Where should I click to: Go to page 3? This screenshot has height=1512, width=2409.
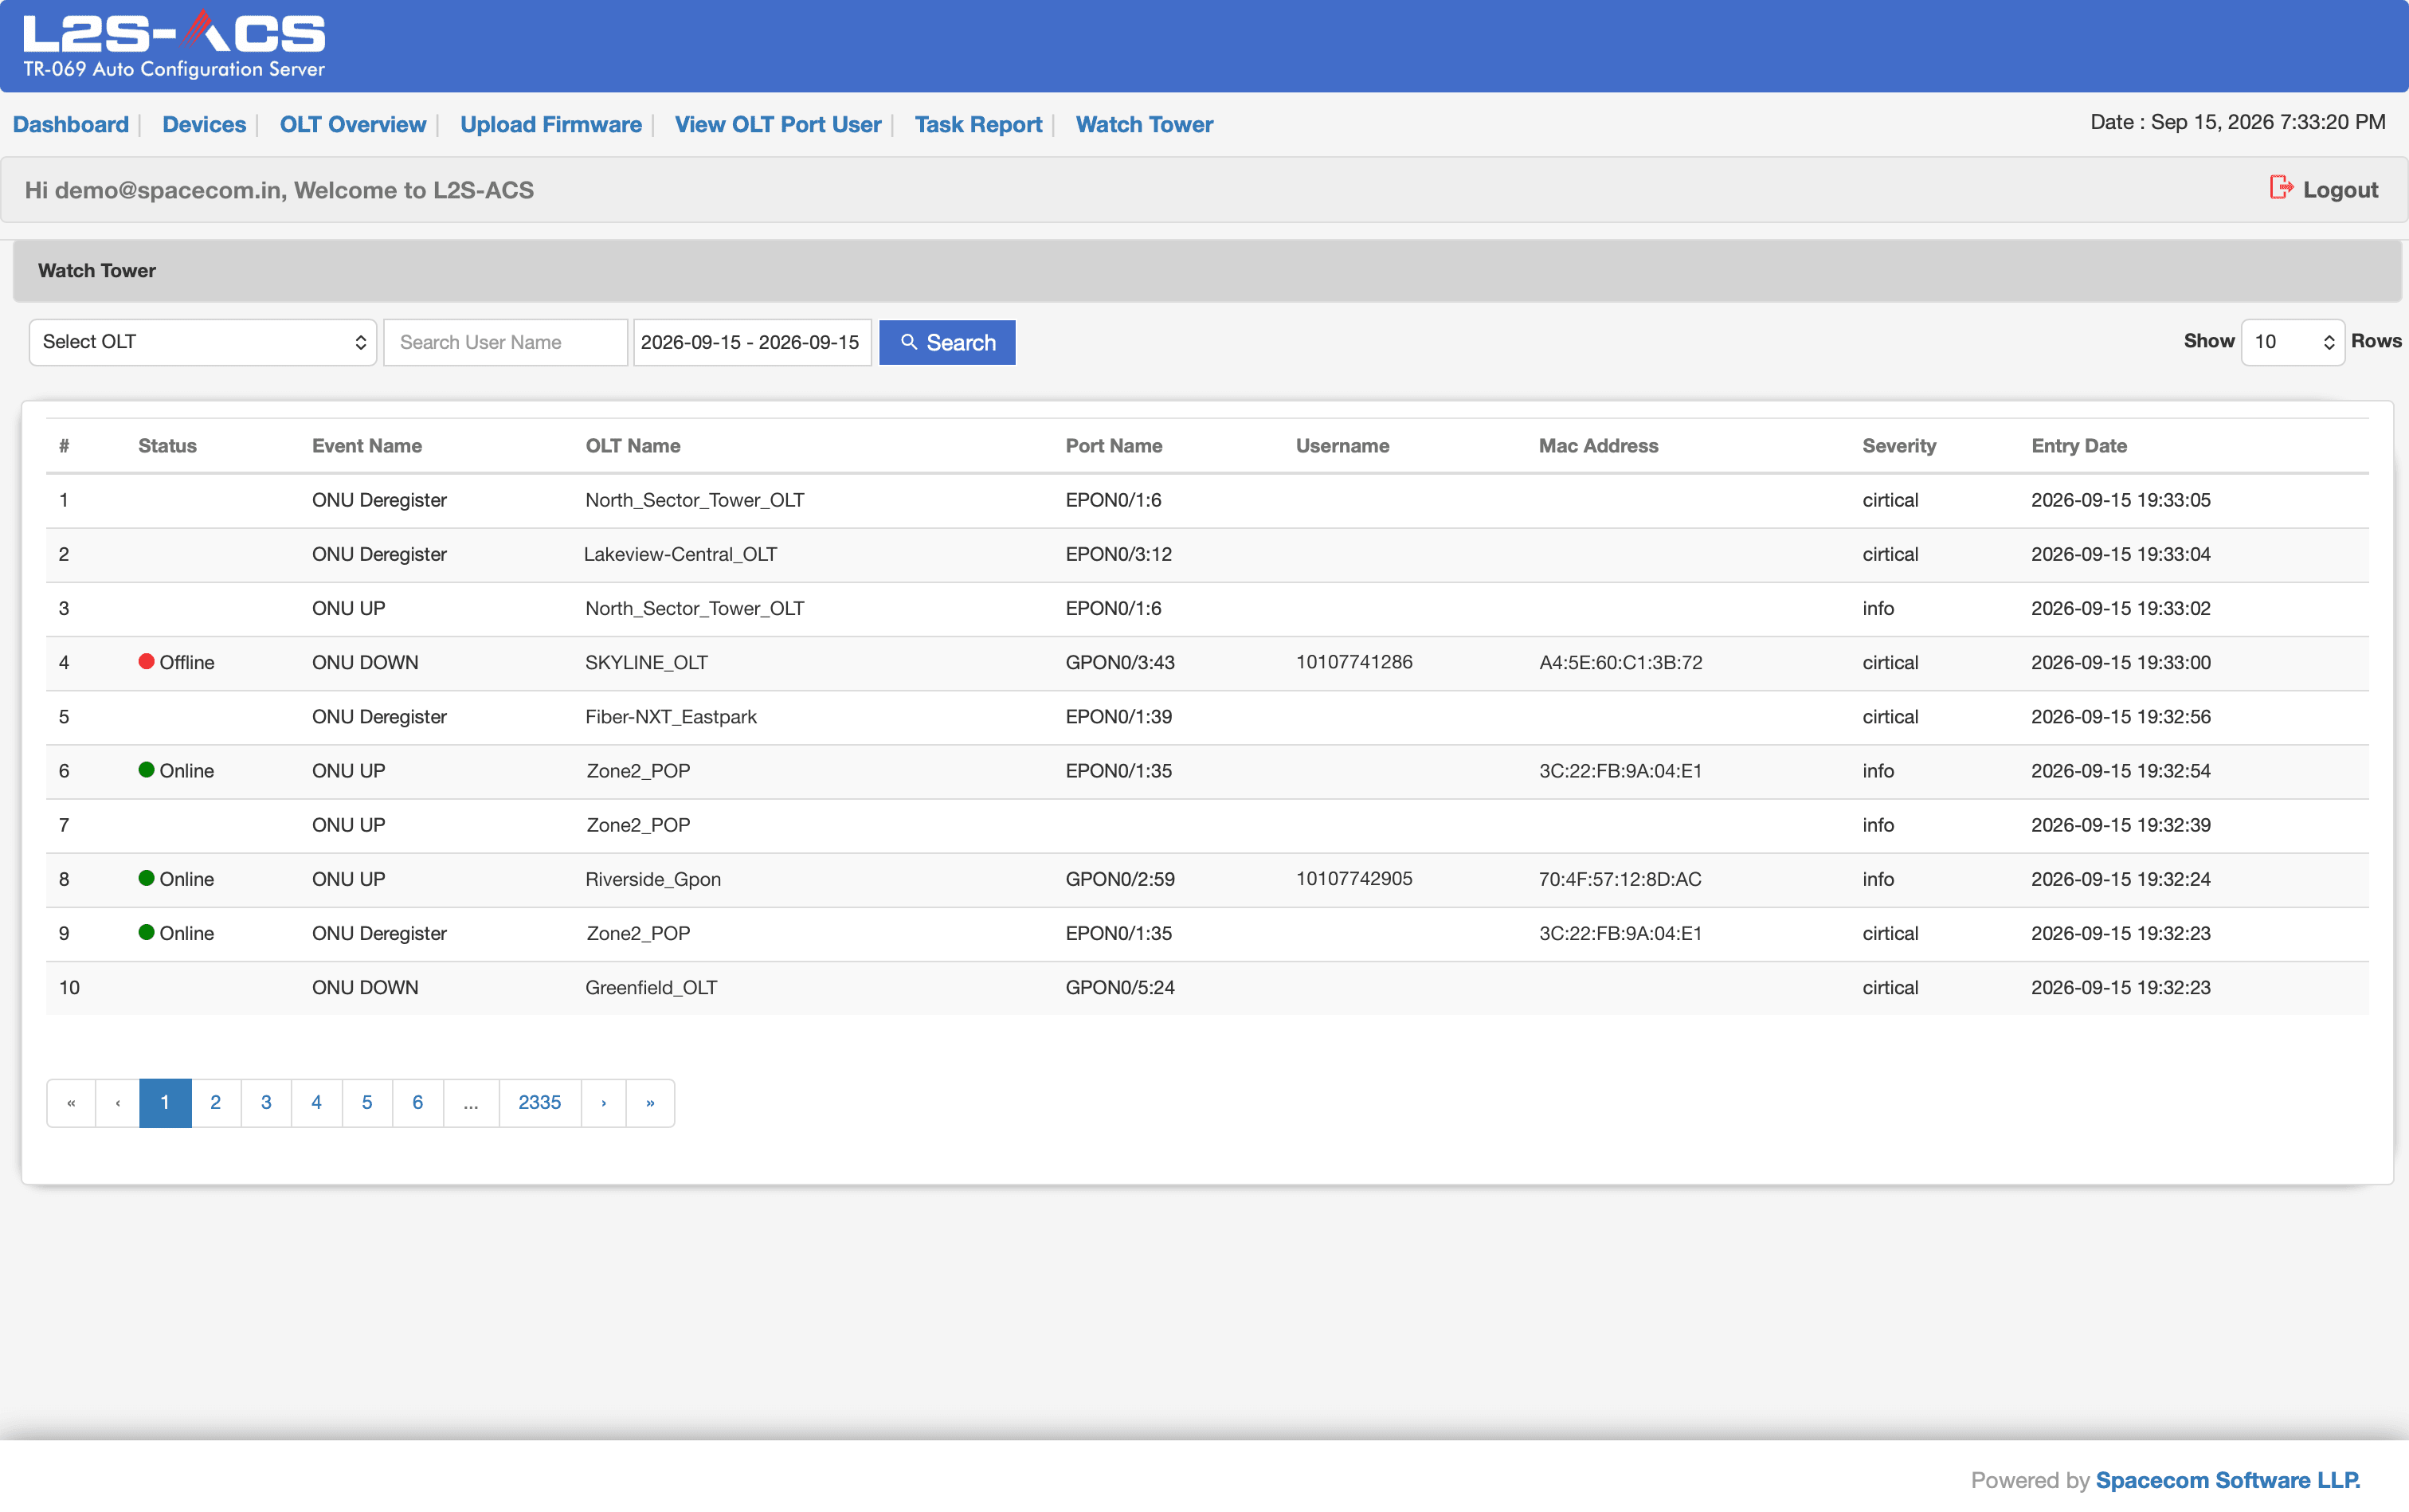click(x=266, y=1102)
